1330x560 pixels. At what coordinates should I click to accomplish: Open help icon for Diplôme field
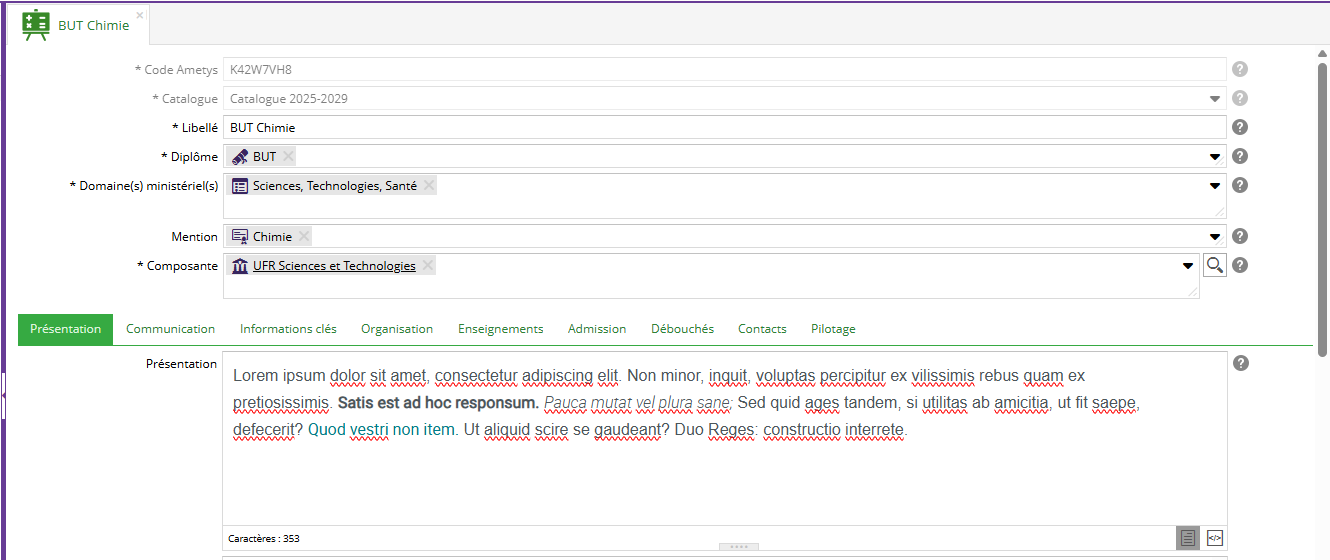pyautogui.click(x=1240, y=156)
